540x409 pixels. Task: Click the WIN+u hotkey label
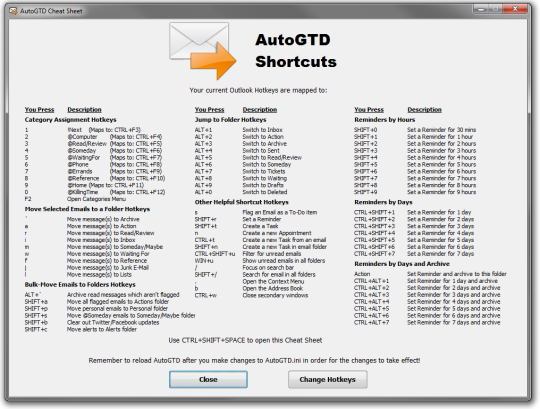[x=204, y=261]
